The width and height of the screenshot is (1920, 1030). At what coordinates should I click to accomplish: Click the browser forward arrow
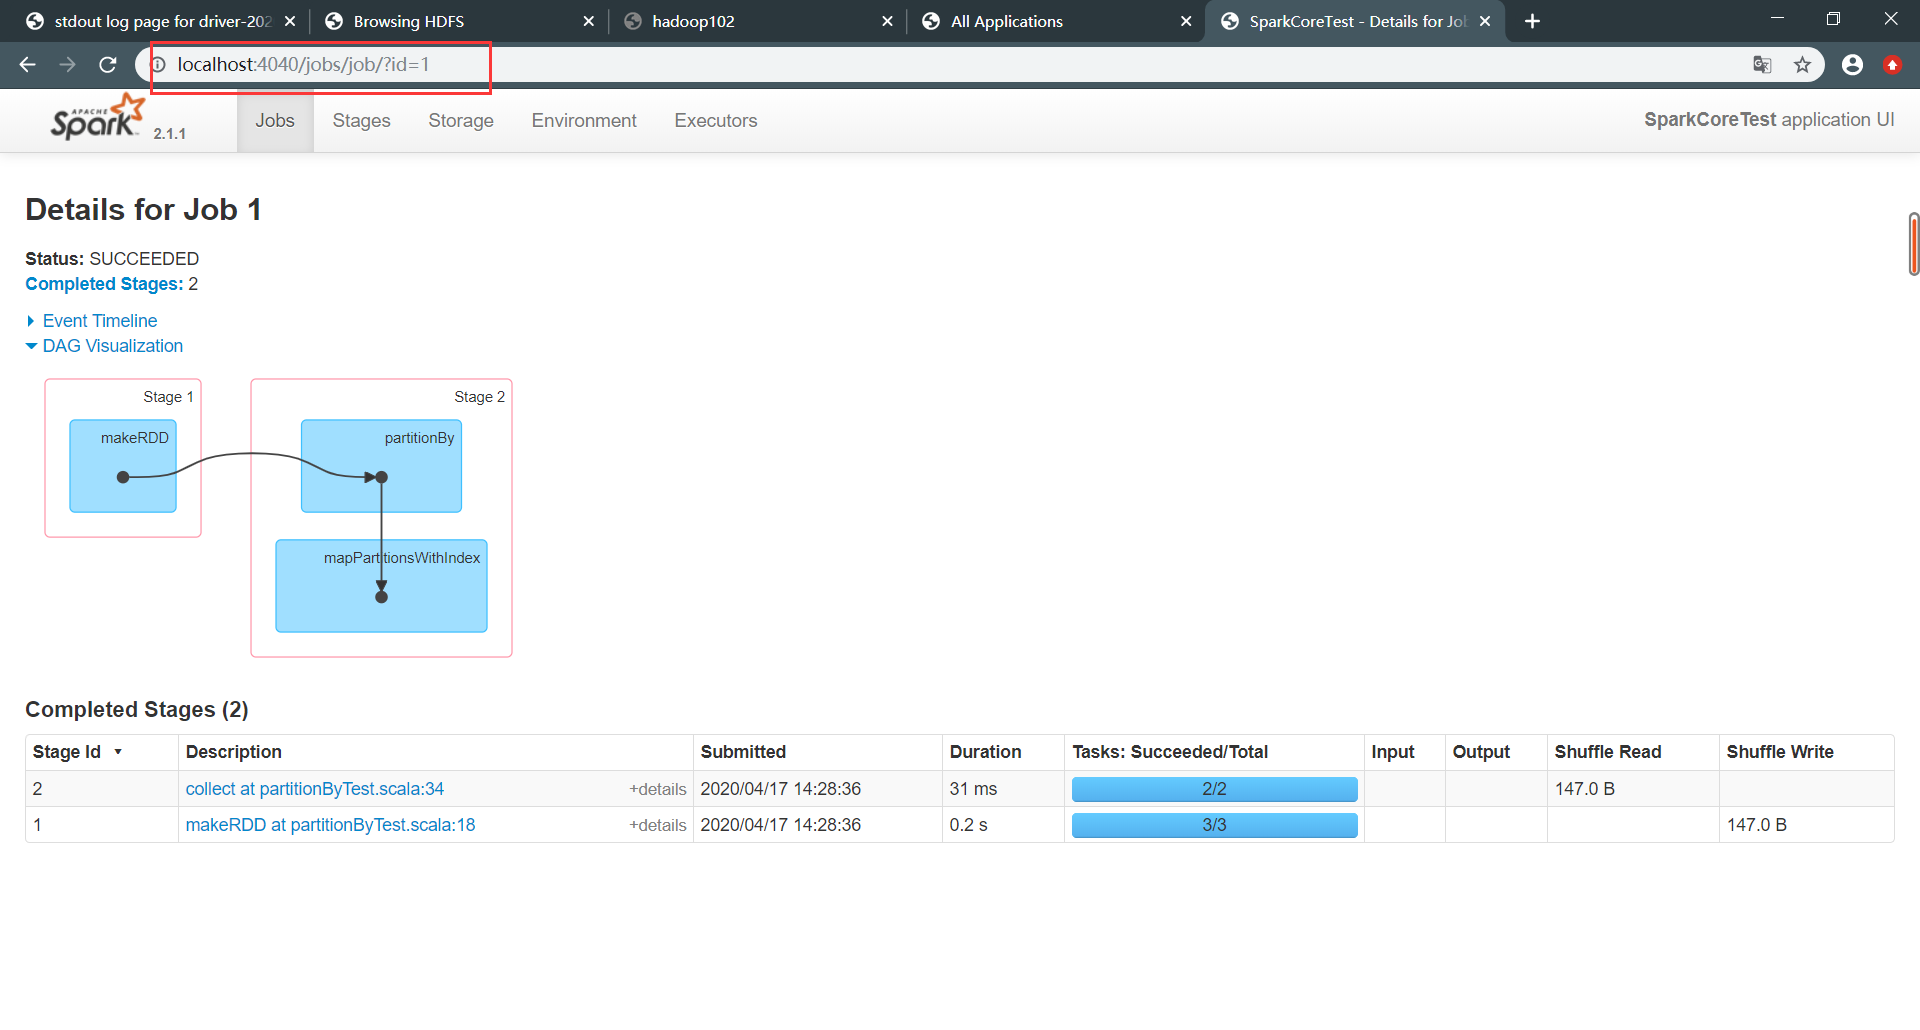tap(67, 64)
